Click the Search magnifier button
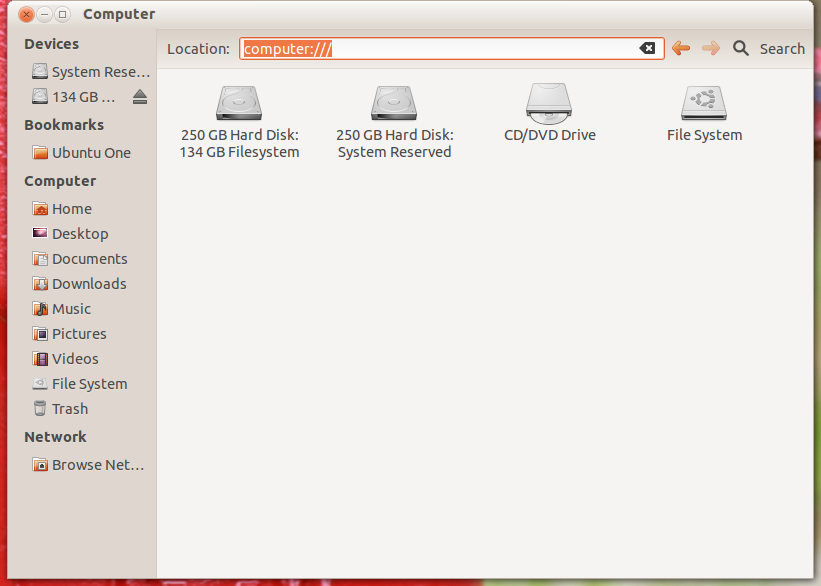The image size is (821, 586). tap(741, 49)
